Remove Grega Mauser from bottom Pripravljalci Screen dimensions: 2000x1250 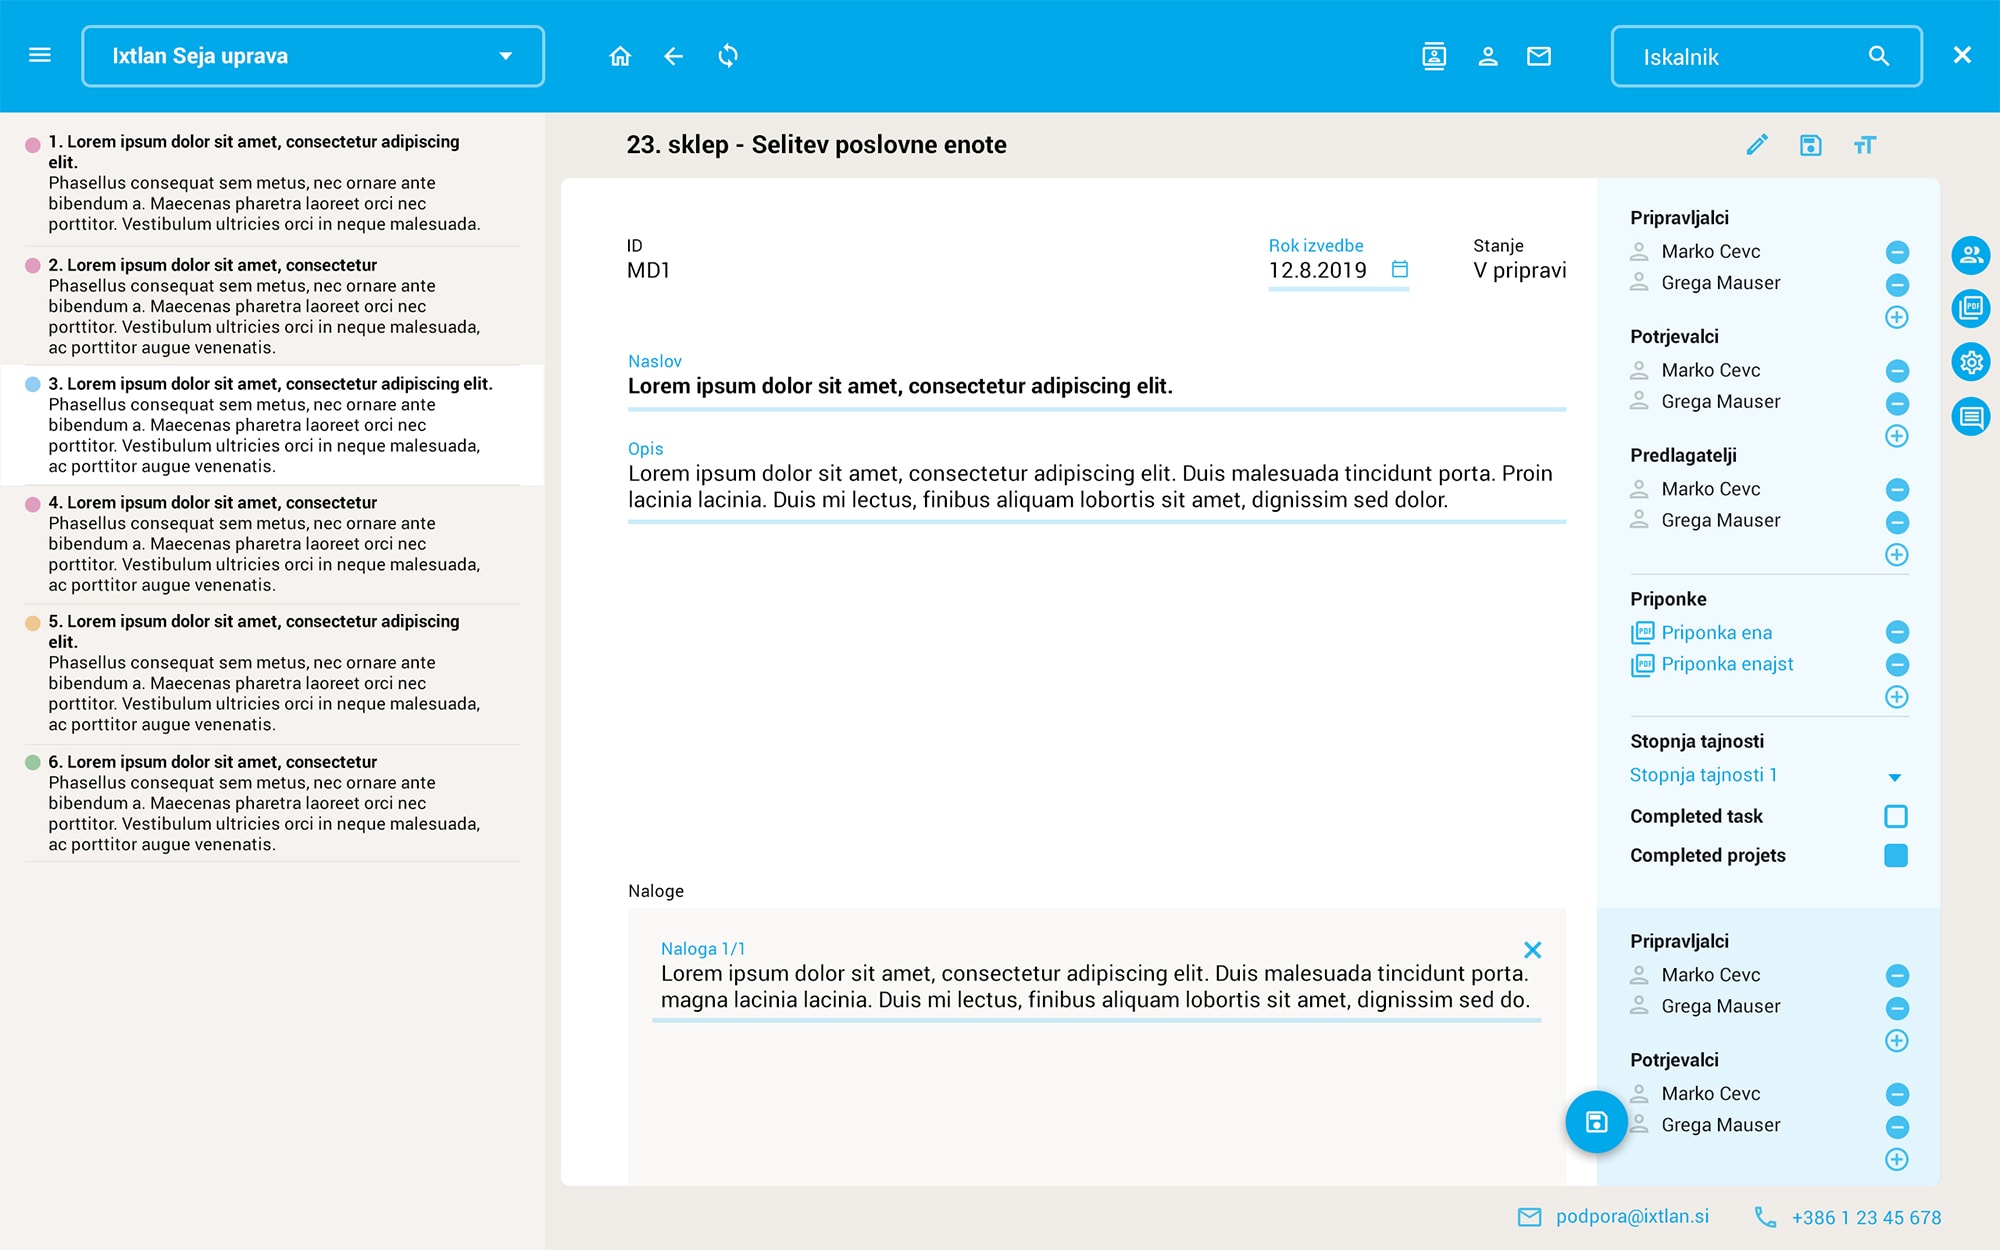(1897, 1008)
